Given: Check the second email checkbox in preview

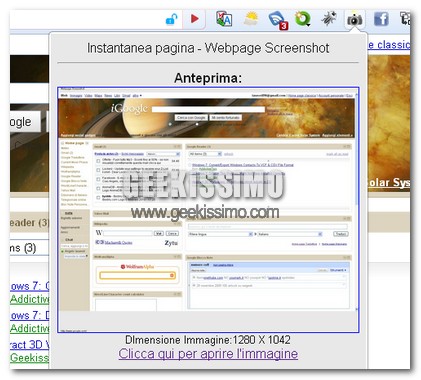Looking at the screenshot, I should 98,170.
